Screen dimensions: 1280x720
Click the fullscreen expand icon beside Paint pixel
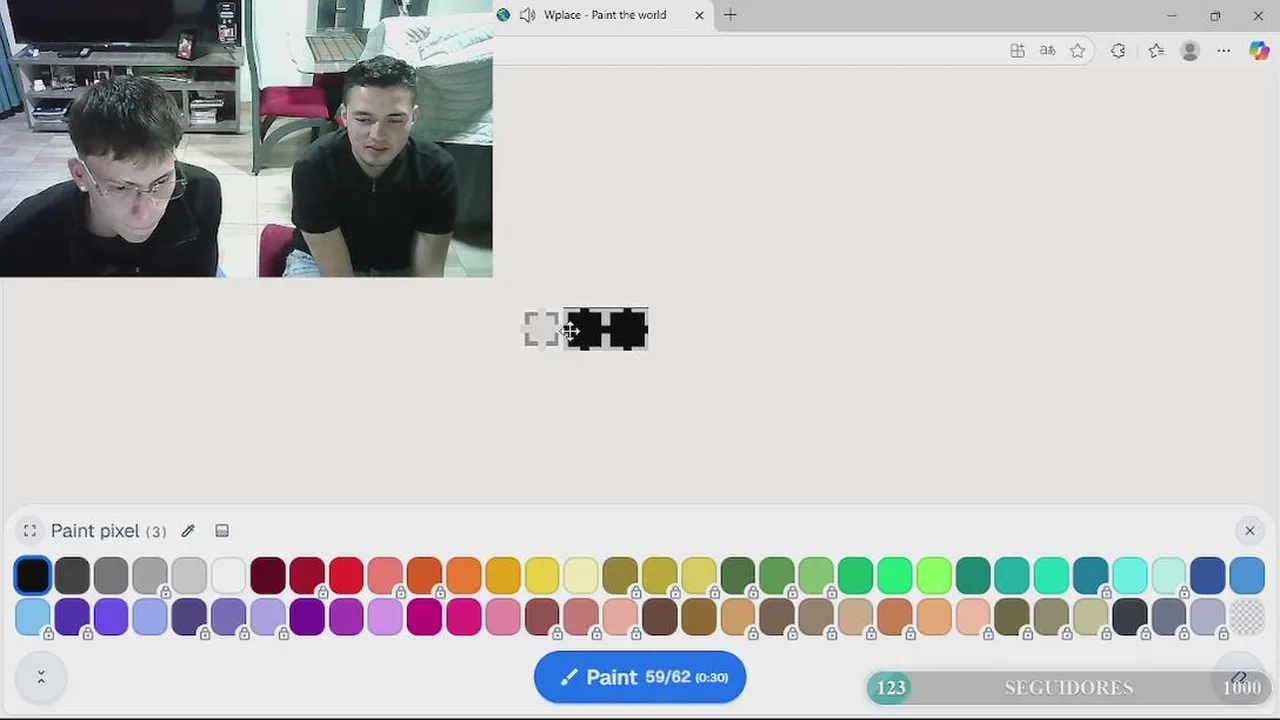tap(30, 531)
